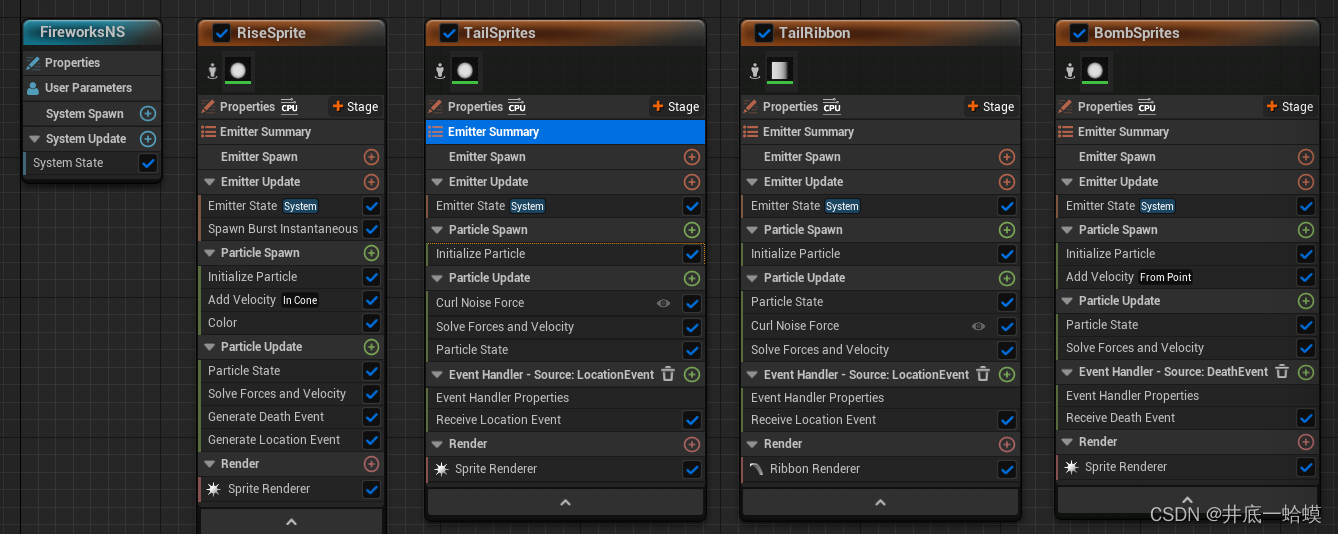The height and width of the screenshot is (534, 1338).
Task: Collapse the TailSprites emitter with bottom chevron
Action: [x=565, y=503]
